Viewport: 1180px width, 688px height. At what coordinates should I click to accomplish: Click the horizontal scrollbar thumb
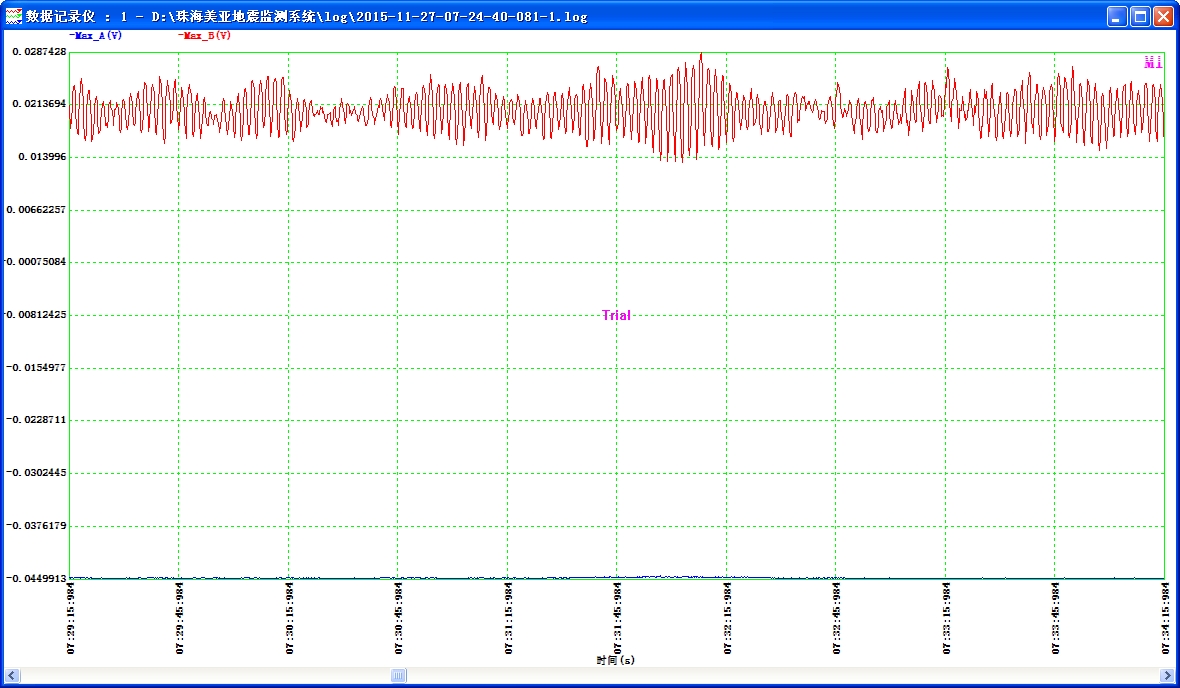[399, 675]
